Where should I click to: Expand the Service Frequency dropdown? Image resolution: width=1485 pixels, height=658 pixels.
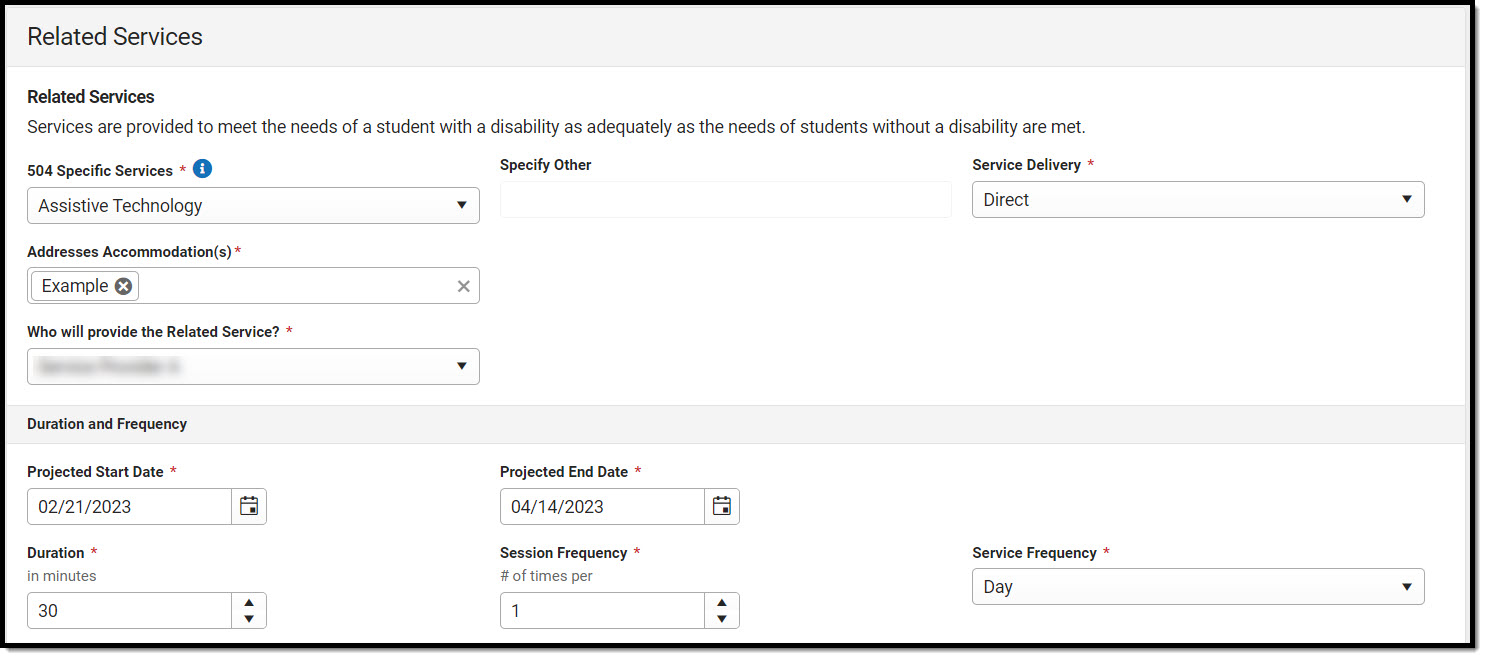pos(1197,587)
